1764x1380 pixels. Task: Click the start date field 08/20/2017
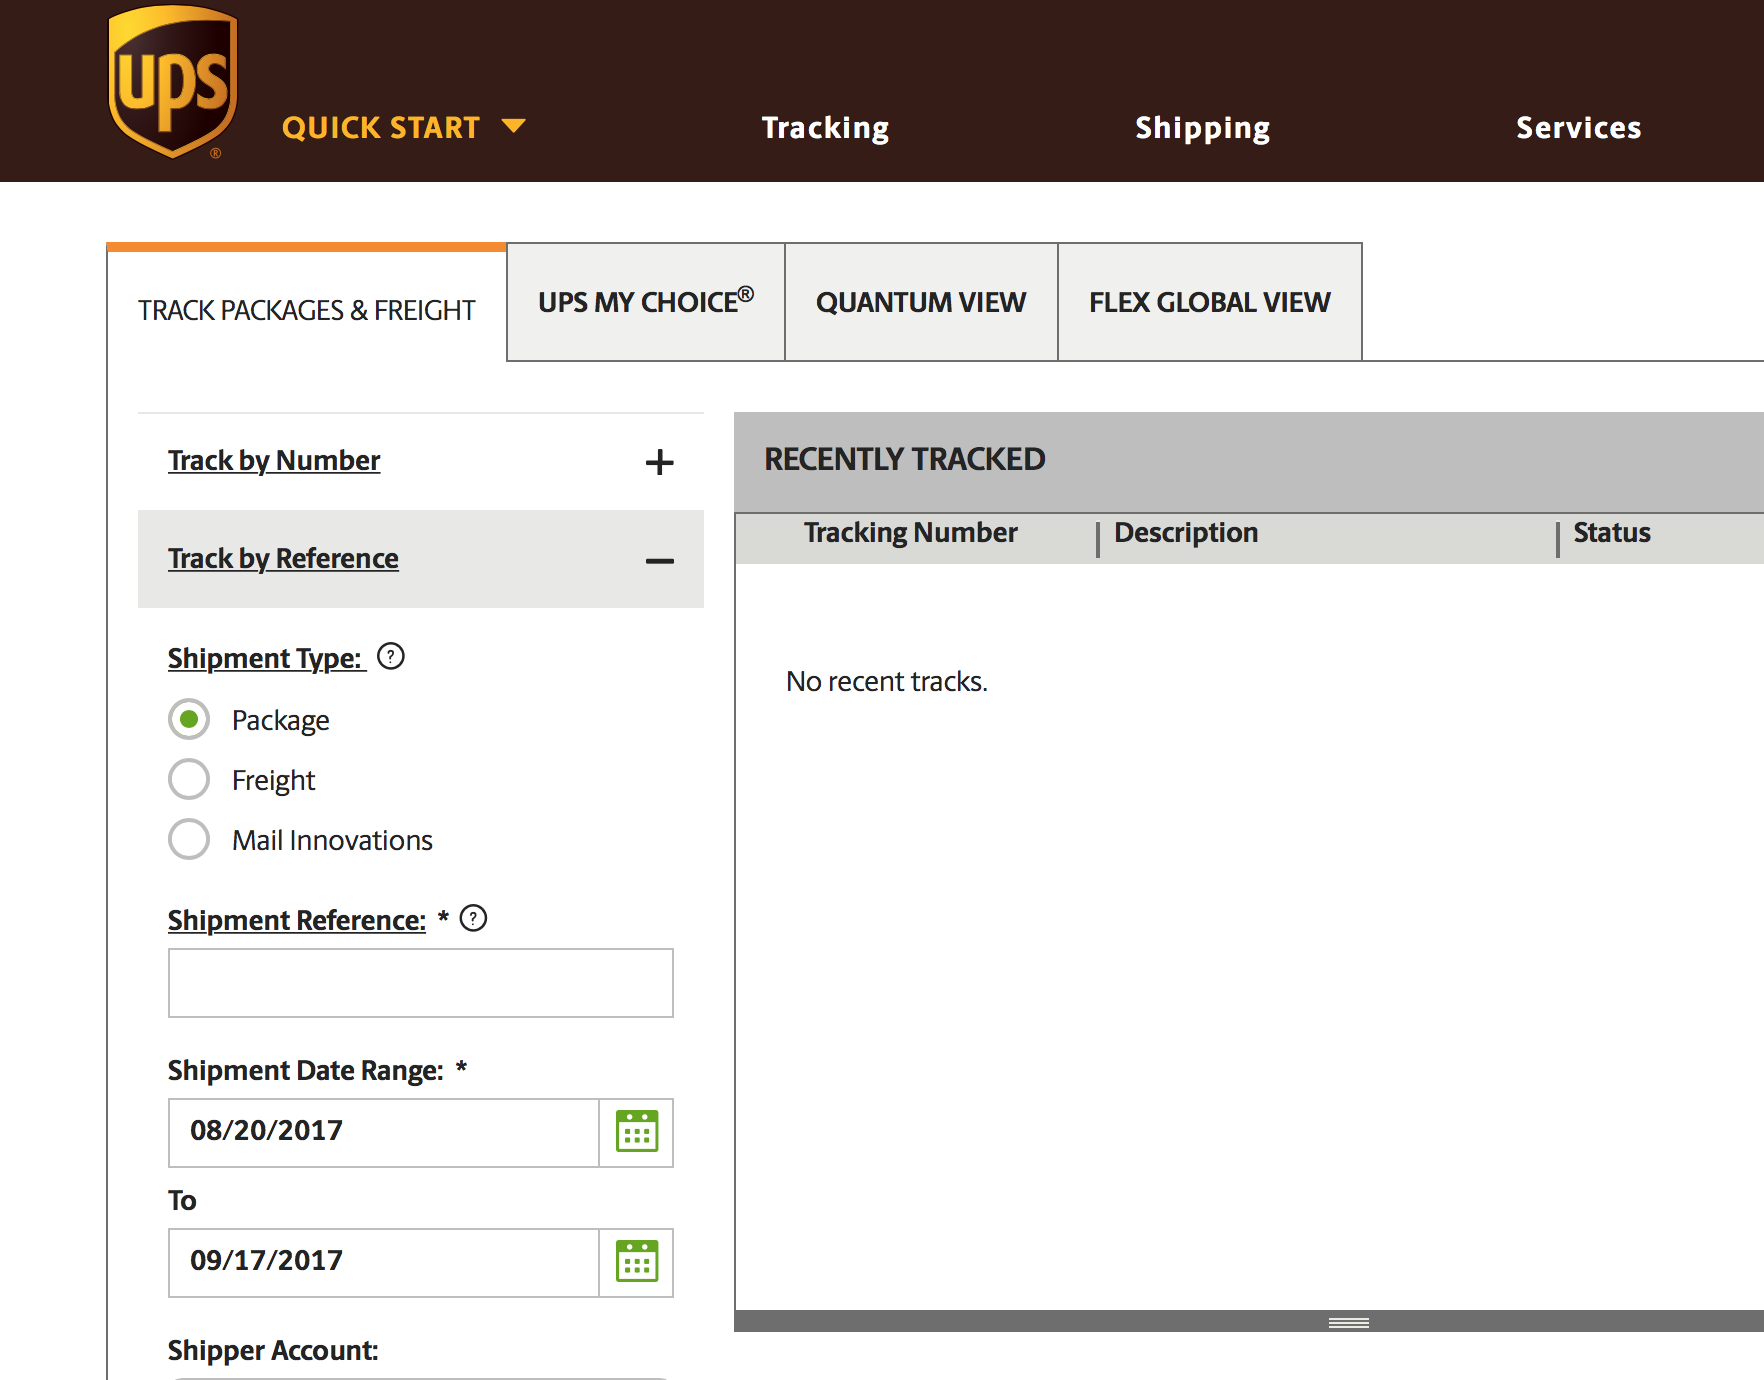coord(384,1132)
